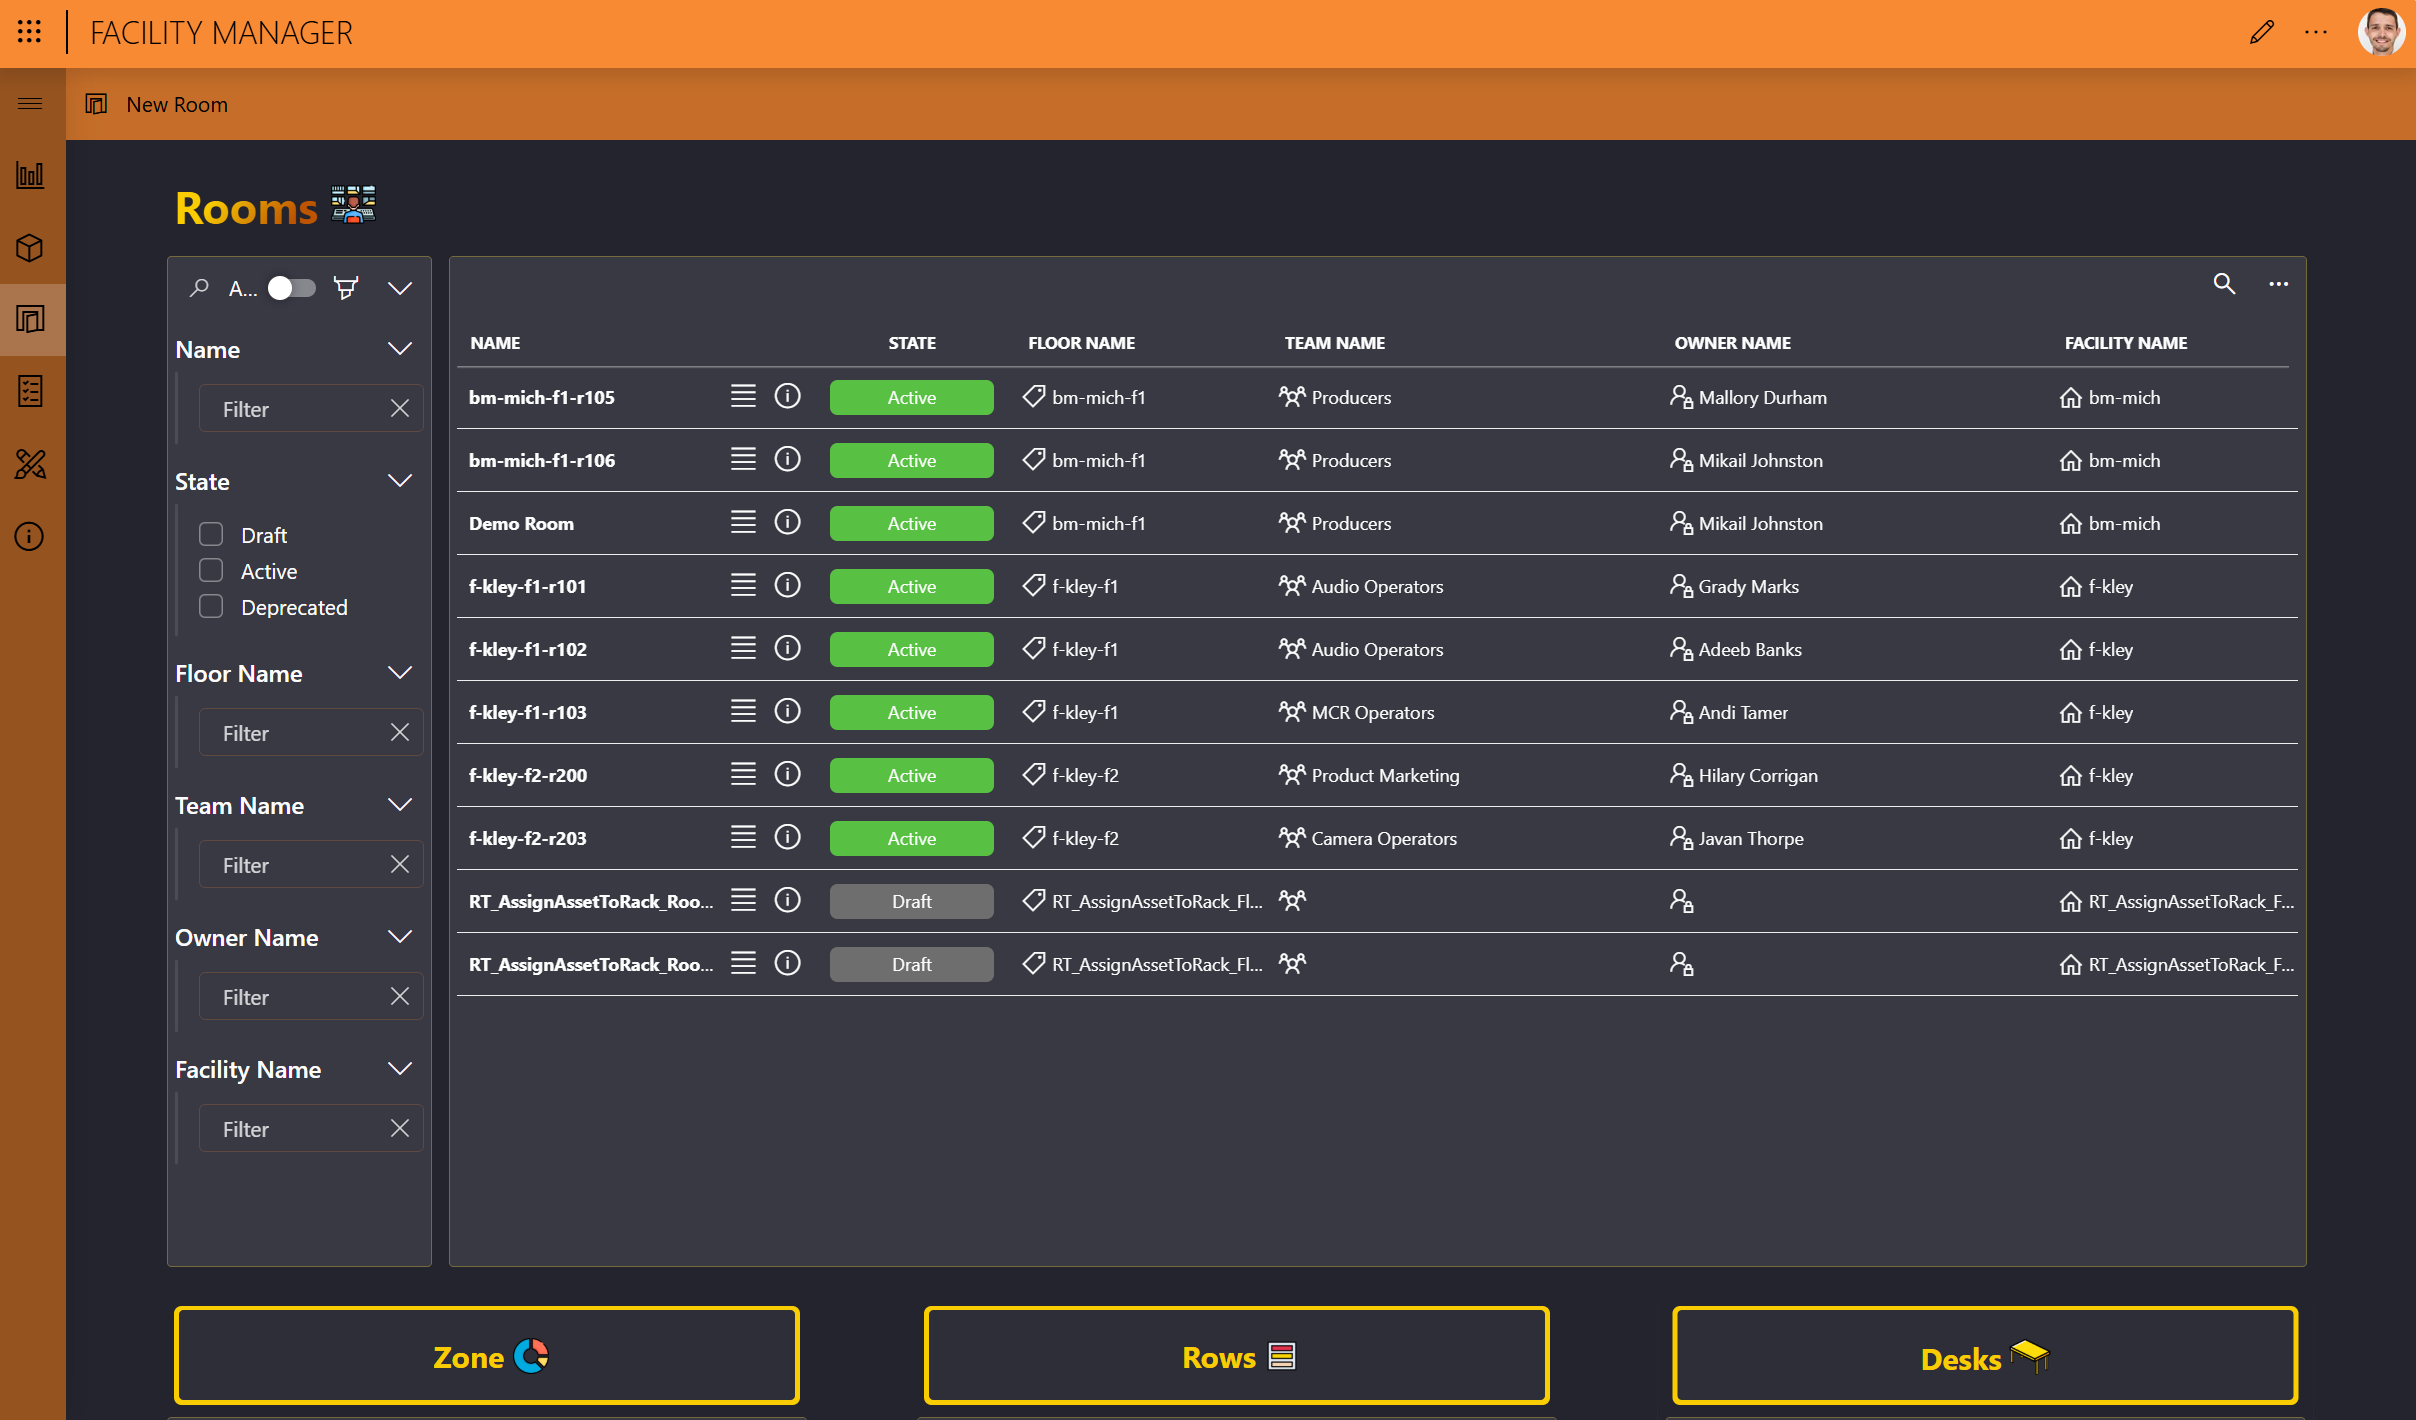Open the dashboard chart icon in sidebar

coord(30,176)
